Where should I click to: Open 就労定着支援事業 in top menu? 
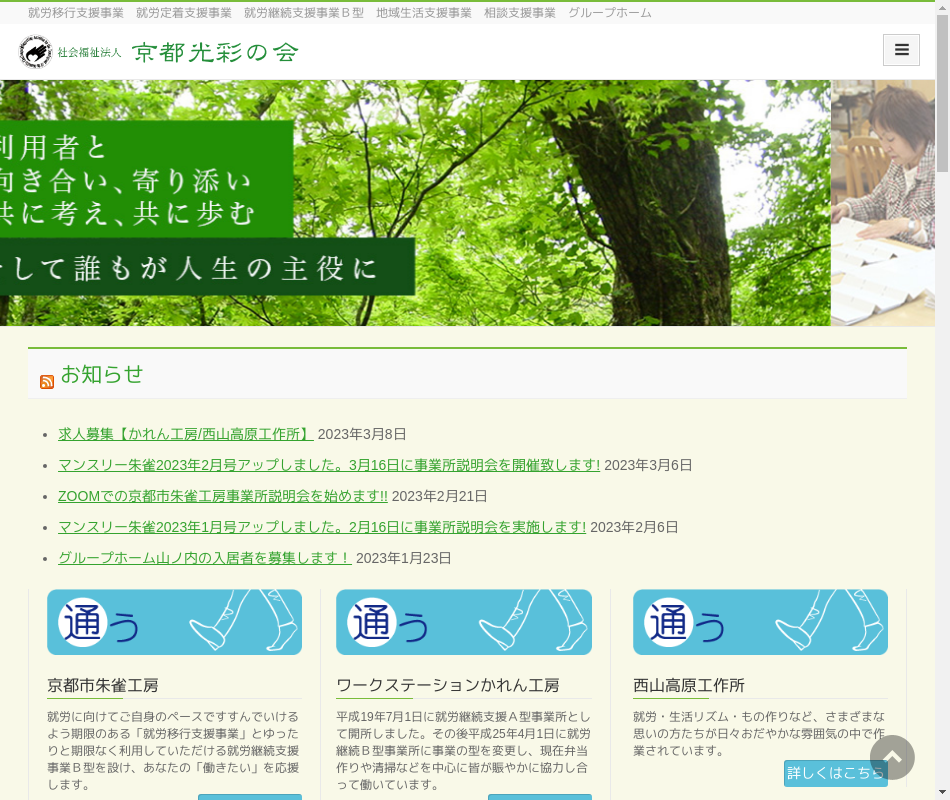(184, 13)
